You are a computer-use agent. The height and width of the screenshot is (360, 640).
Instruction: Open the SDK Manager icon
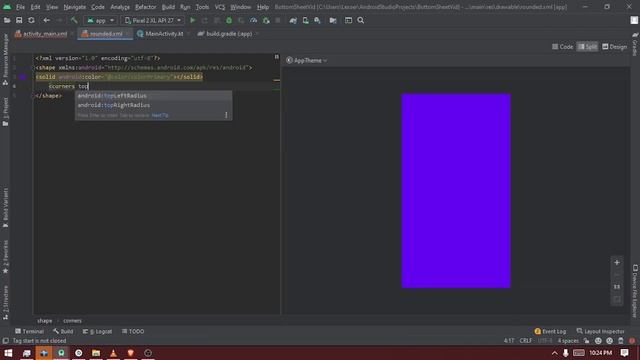click(x=317, y=20)
